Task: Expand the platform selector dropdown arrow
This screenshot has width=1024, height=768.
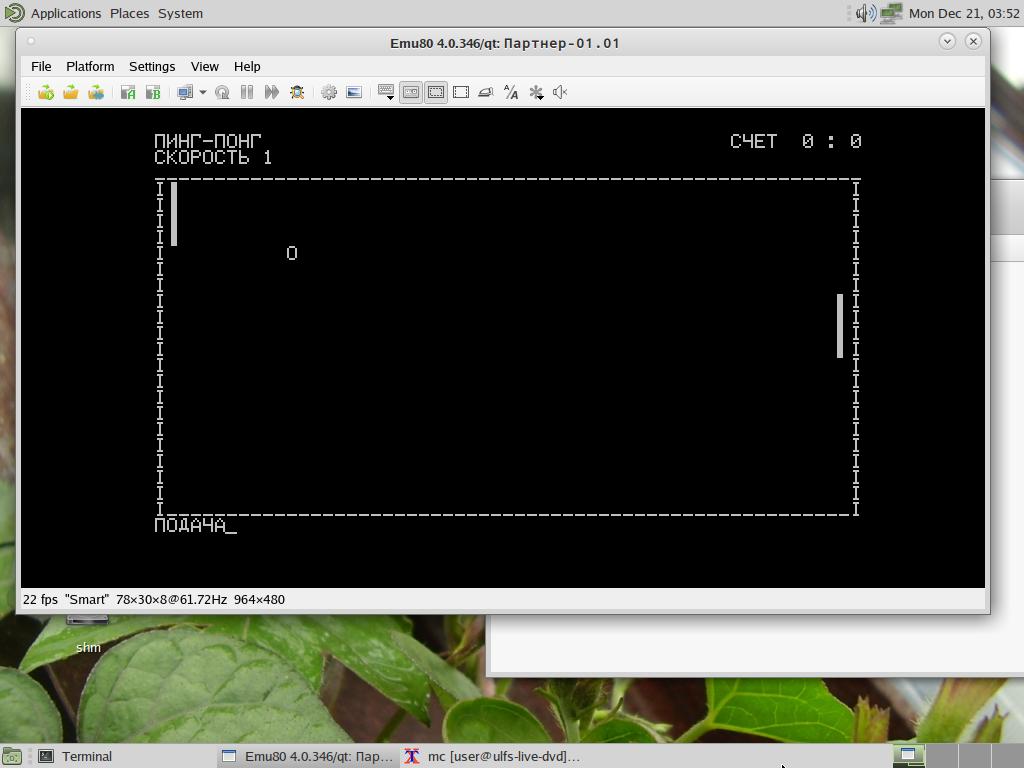Action: [202, 92]
